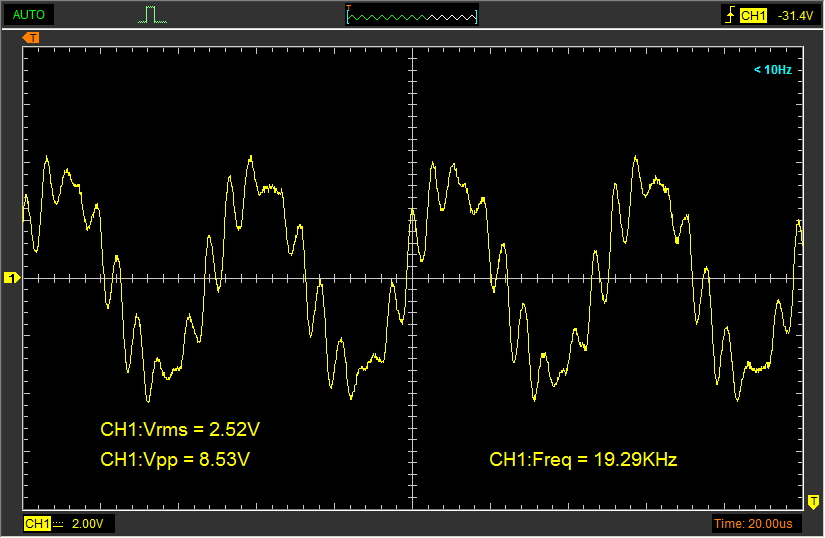Click the CH1:Freq = 19.29KHz measurement
The width and height of the screenshot is (825, 538).
[583, 460]
